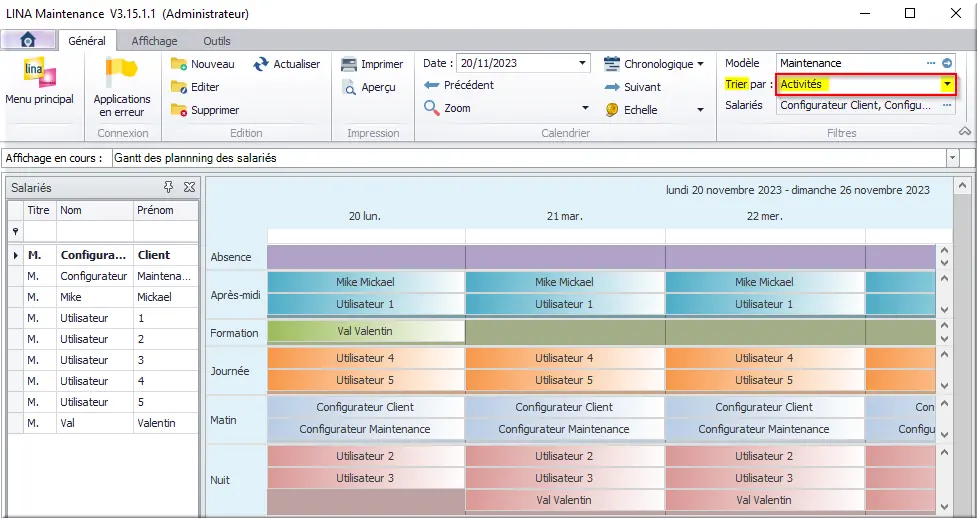Select Utilisateur 3 row in Salariés

(x=103, y=360)
